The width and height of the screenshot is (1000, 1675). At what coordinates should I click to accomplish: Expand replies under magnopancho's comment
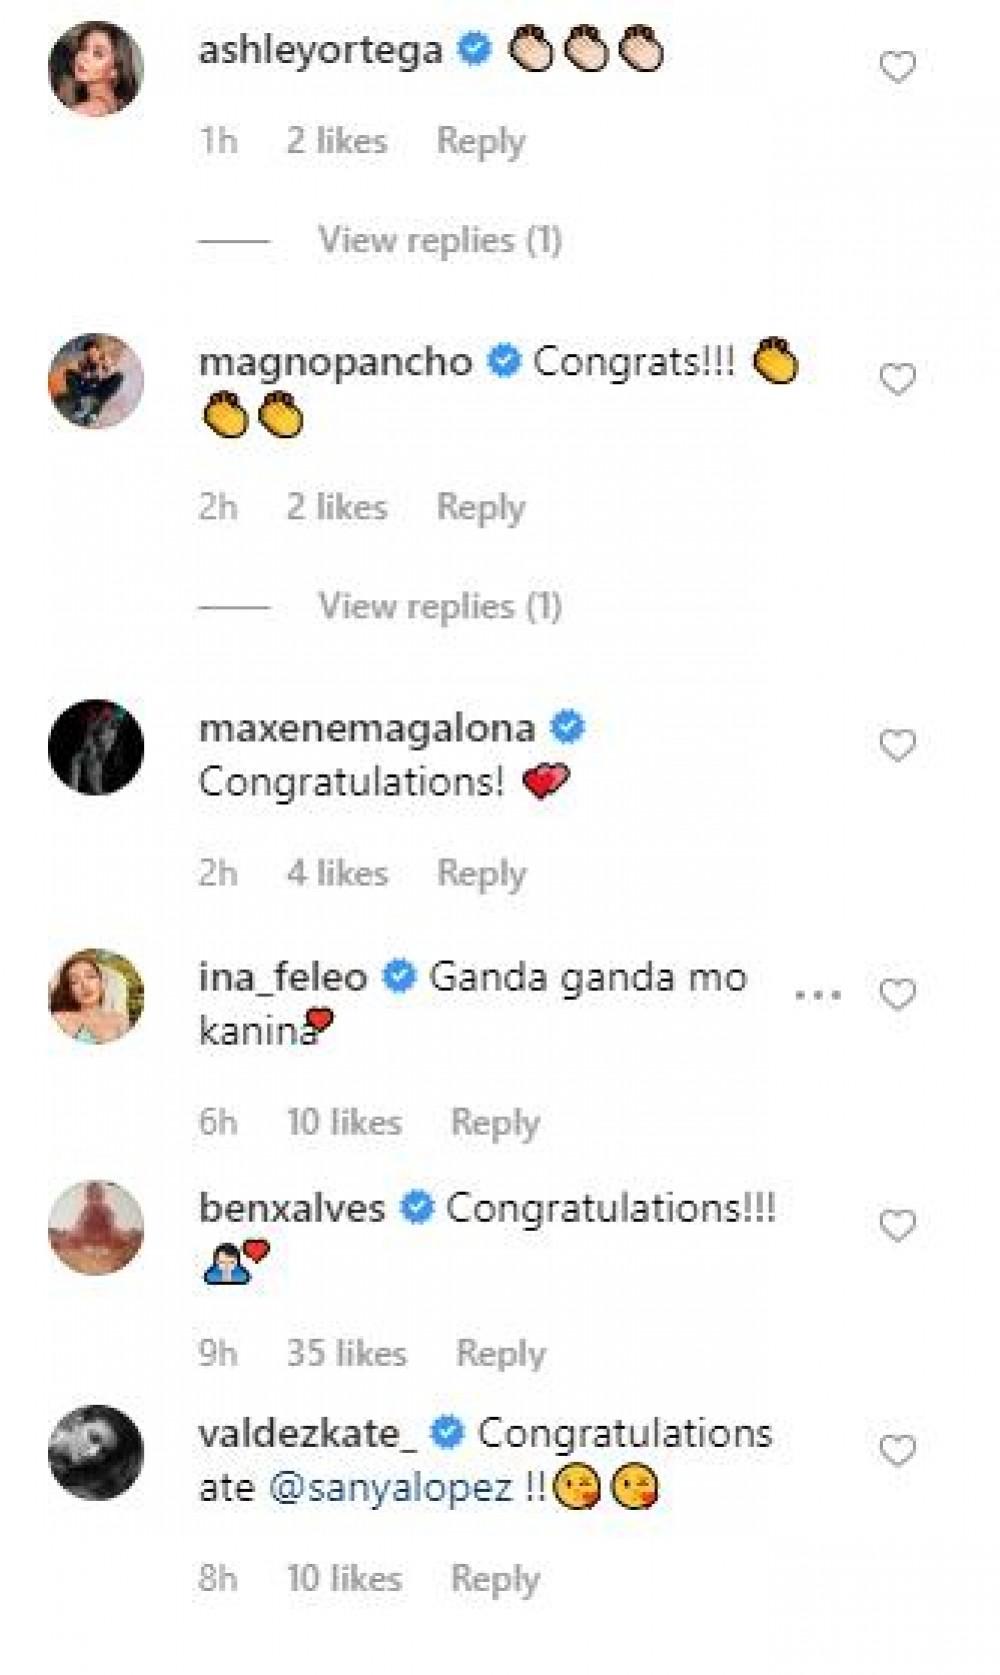click(x=439, y=606)
